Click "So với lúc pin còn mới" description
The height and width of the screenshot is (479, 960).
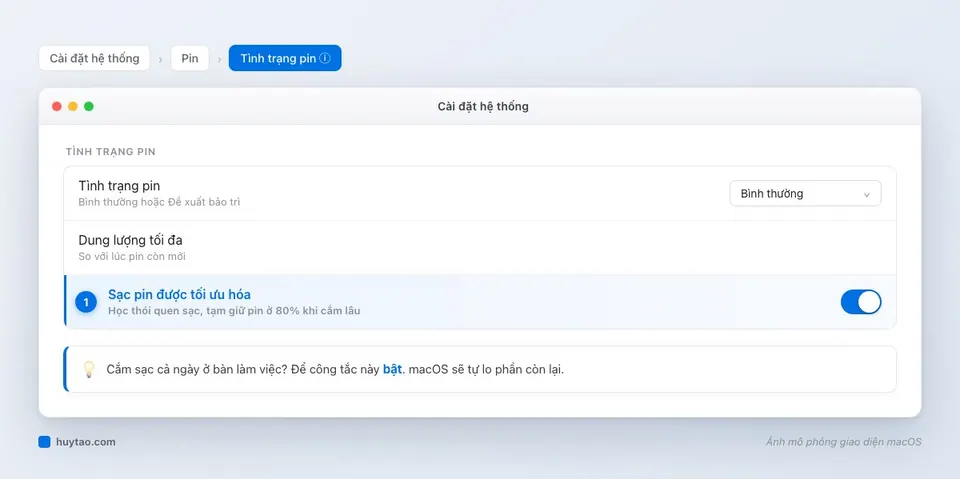coord(132,257)
